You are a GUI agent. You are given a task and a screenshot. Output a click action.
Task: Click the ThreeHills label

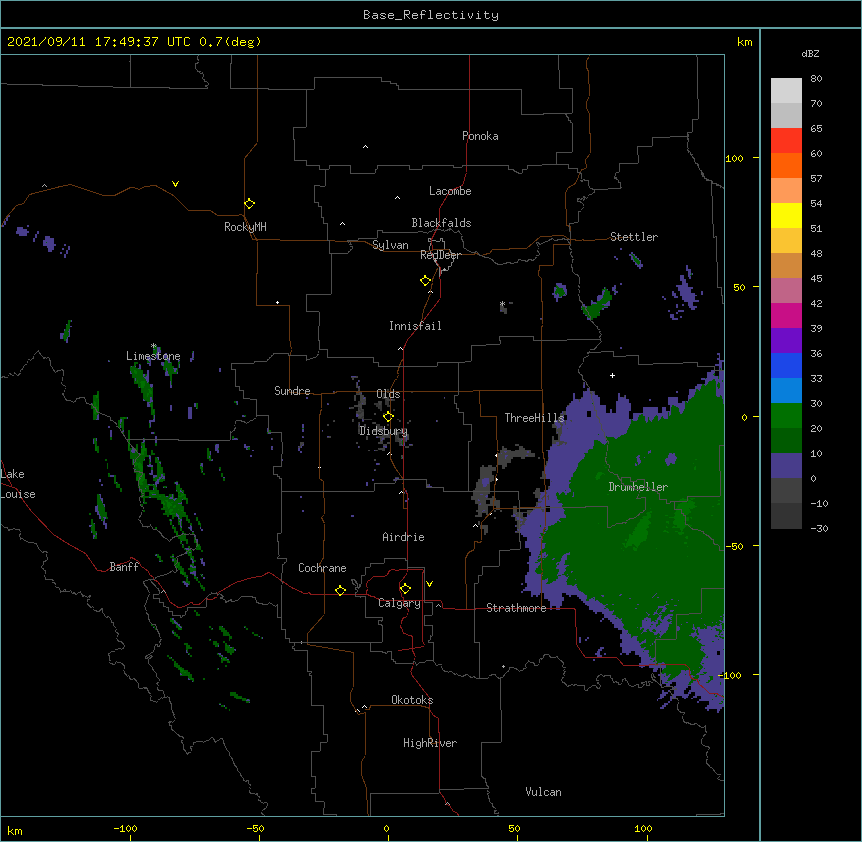pos(534,418)
